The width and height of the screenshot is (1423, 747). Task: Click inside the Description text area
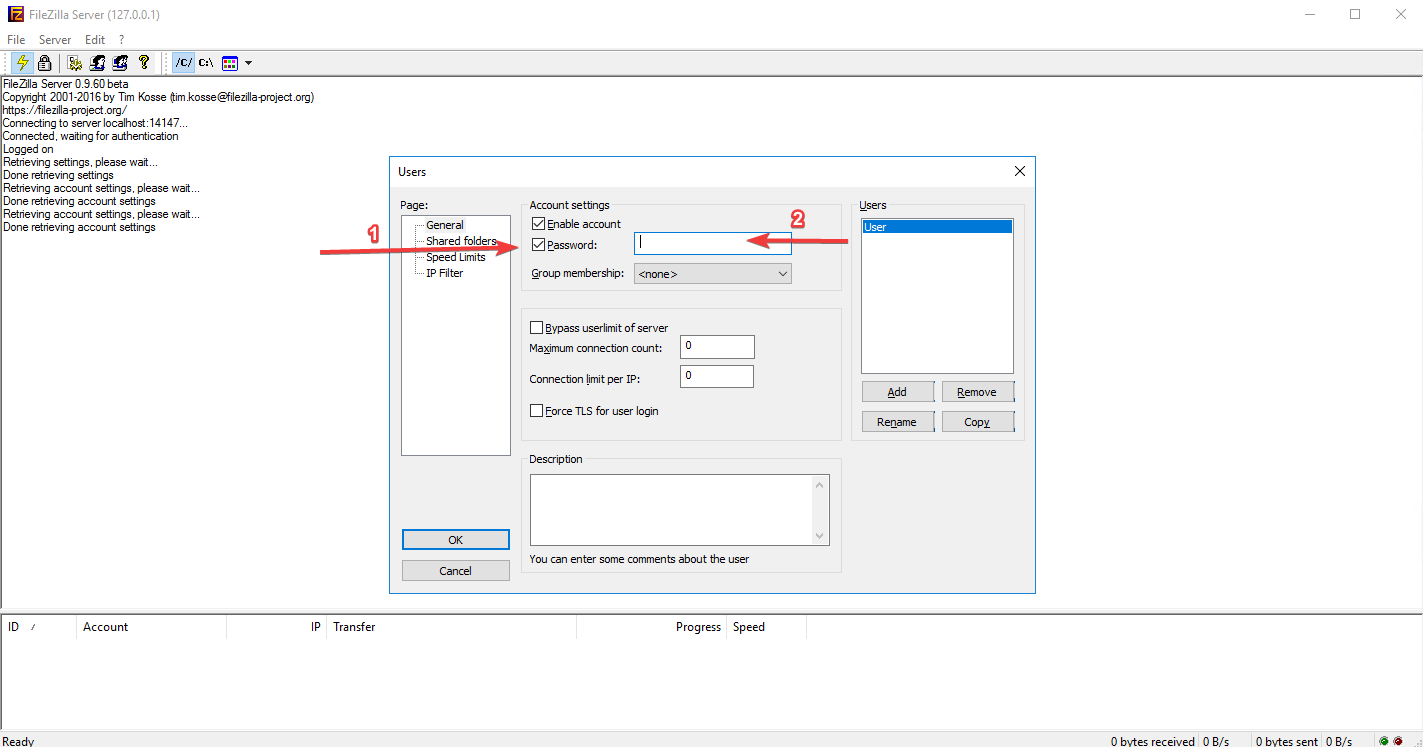[671, 510]
